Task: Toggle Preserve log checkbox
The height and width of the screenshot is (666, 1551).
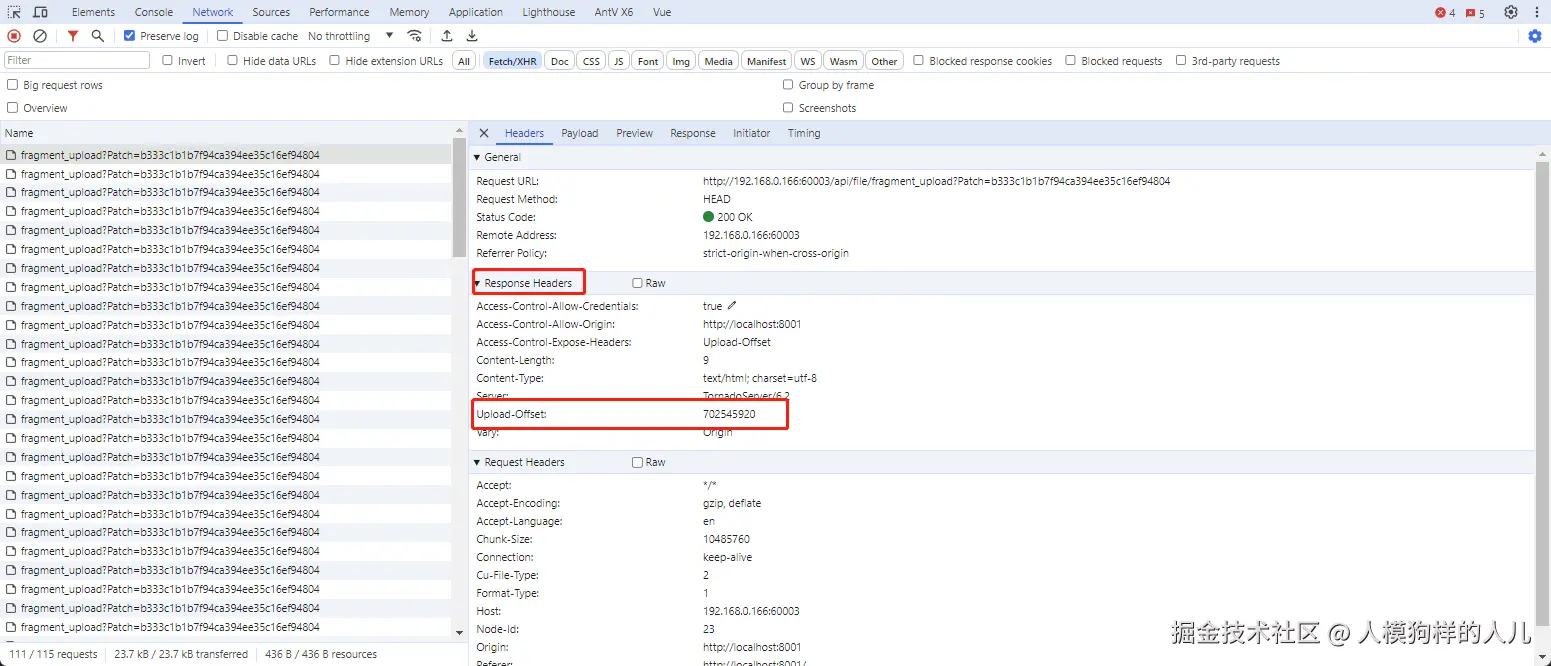Action: [130, 36]
